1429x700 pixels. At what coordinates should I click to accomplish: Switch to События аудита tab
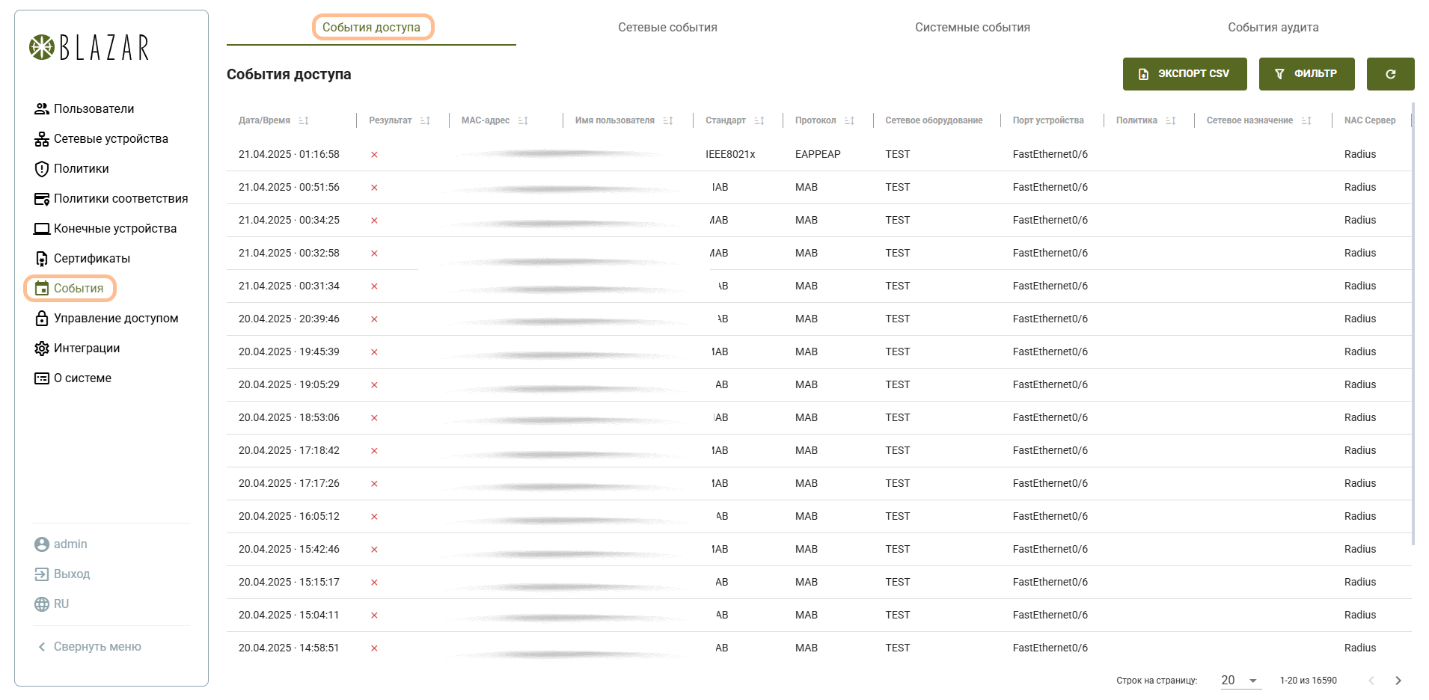click(x=1273, y=27)
